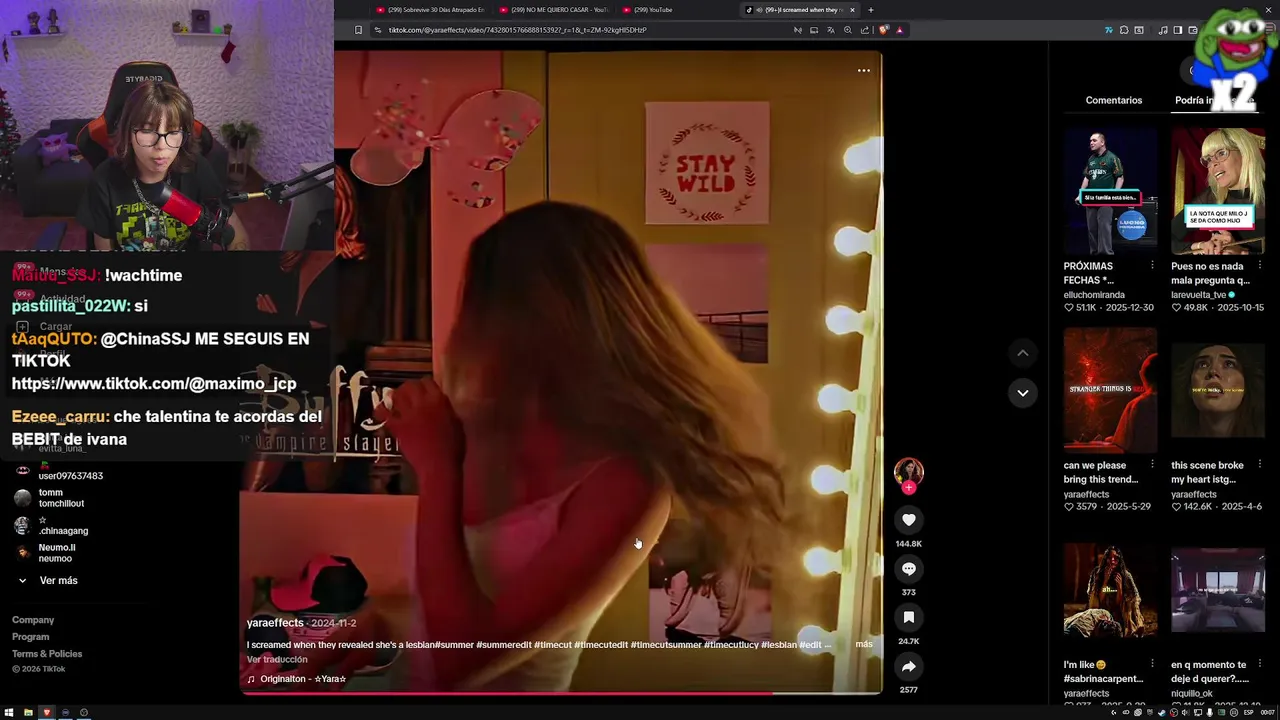Click the music note icon by Originalton

pos(251,679)
